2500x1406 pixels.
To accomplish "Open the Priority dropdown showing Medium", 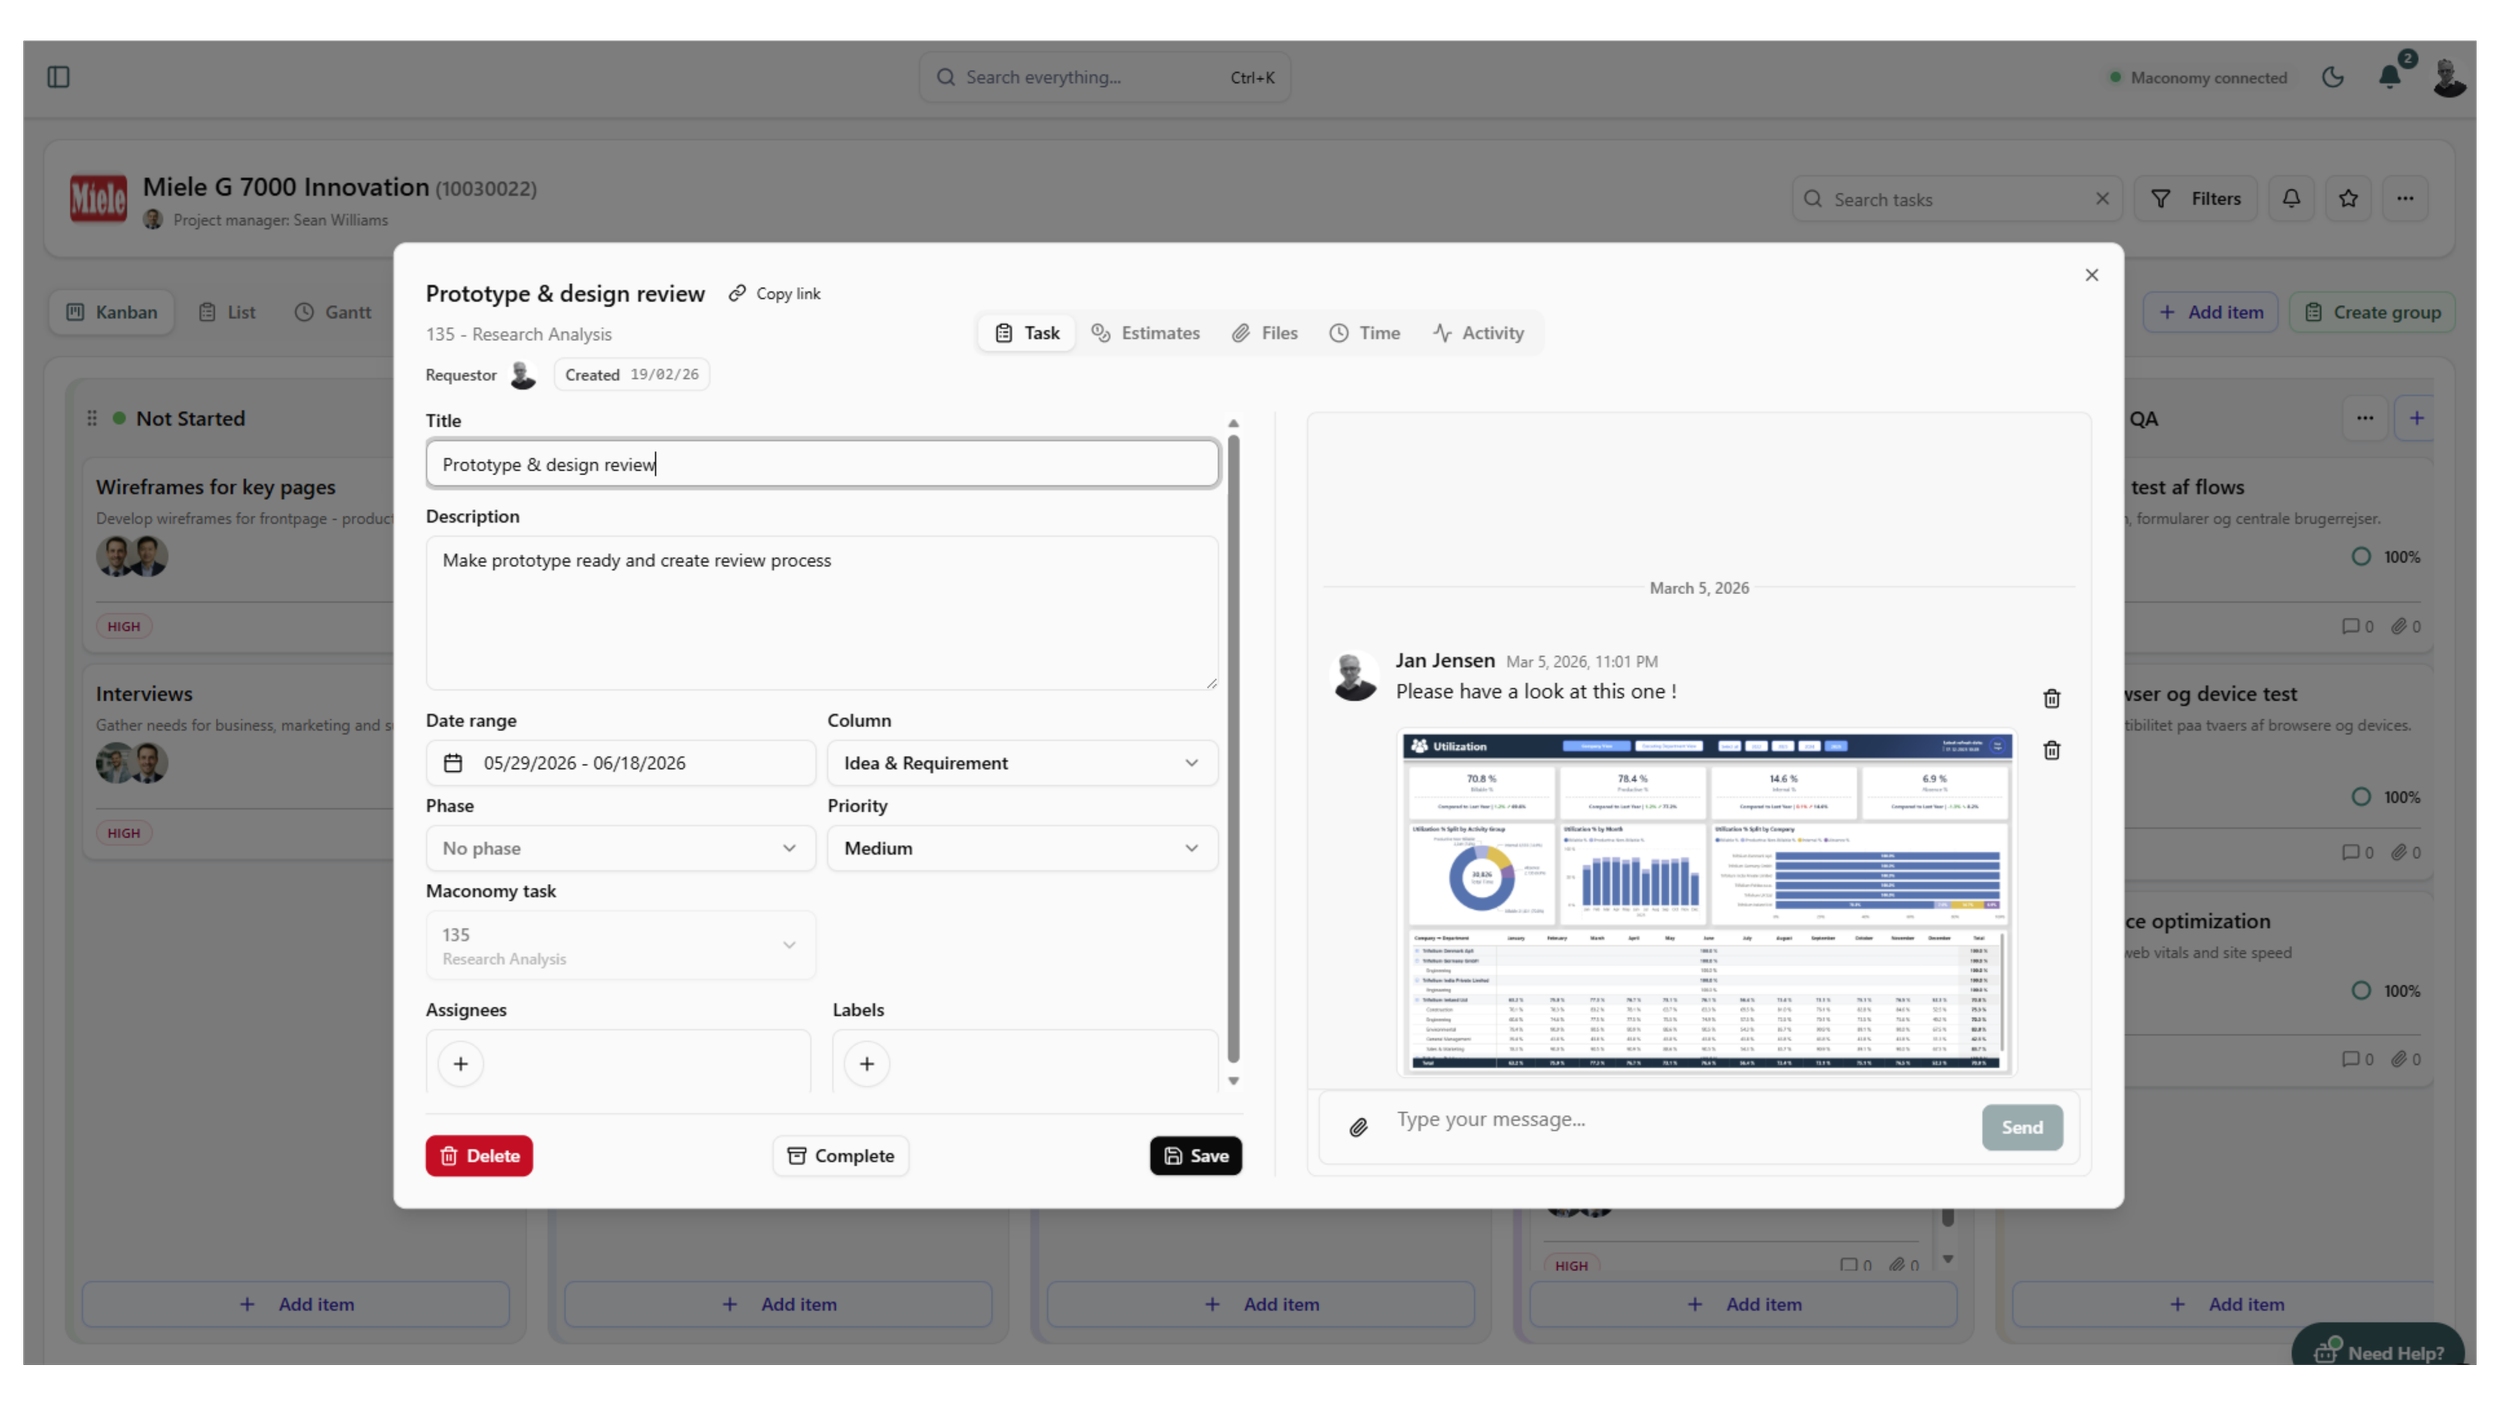I will point(1021,848).
